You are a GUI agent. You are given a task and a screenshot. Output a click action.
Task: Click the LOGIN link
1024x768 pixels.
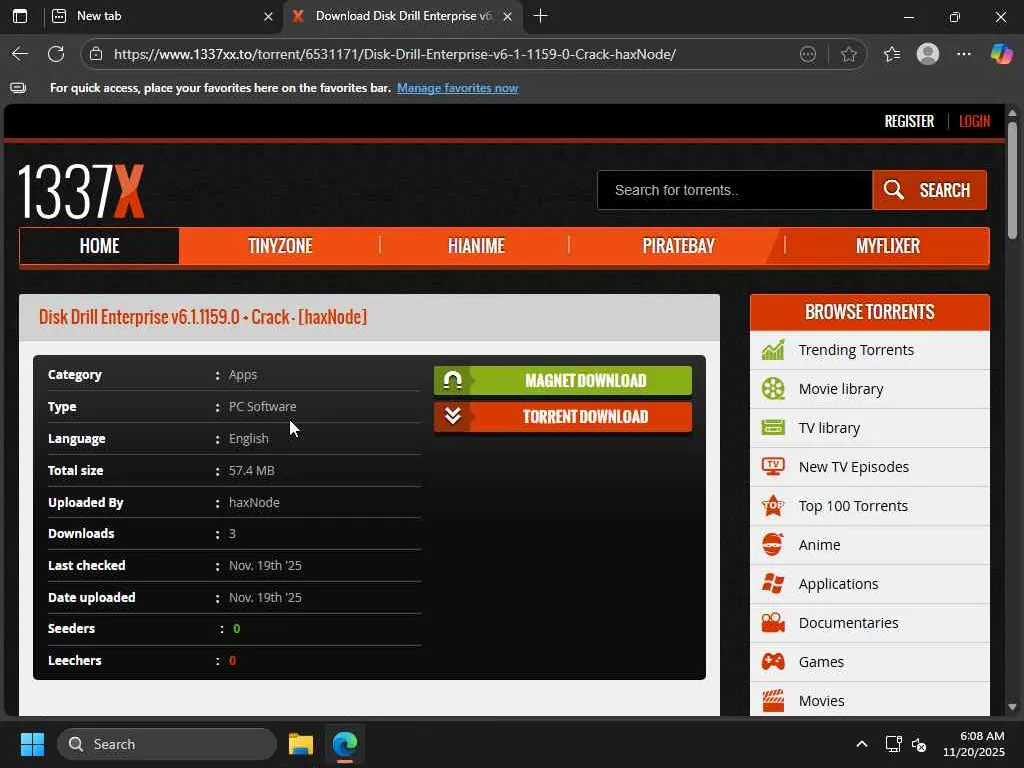click(x=974, y=121)
